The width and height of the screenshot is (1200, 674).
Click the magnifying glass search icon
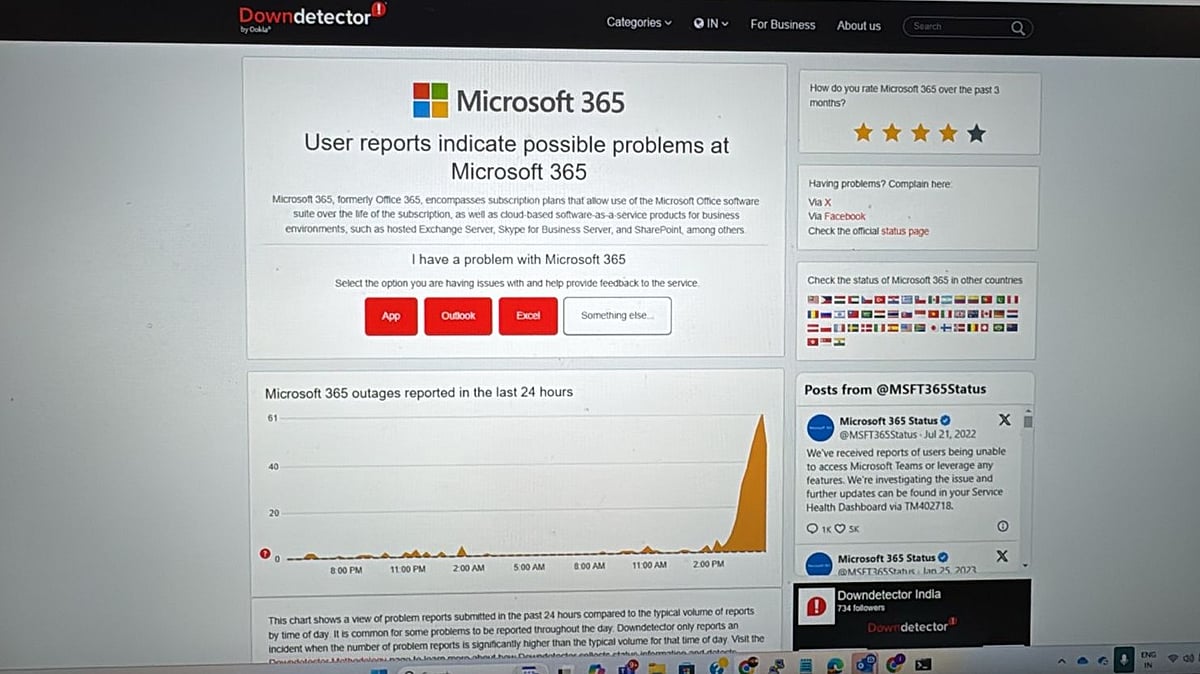[x=1017, y=27]
